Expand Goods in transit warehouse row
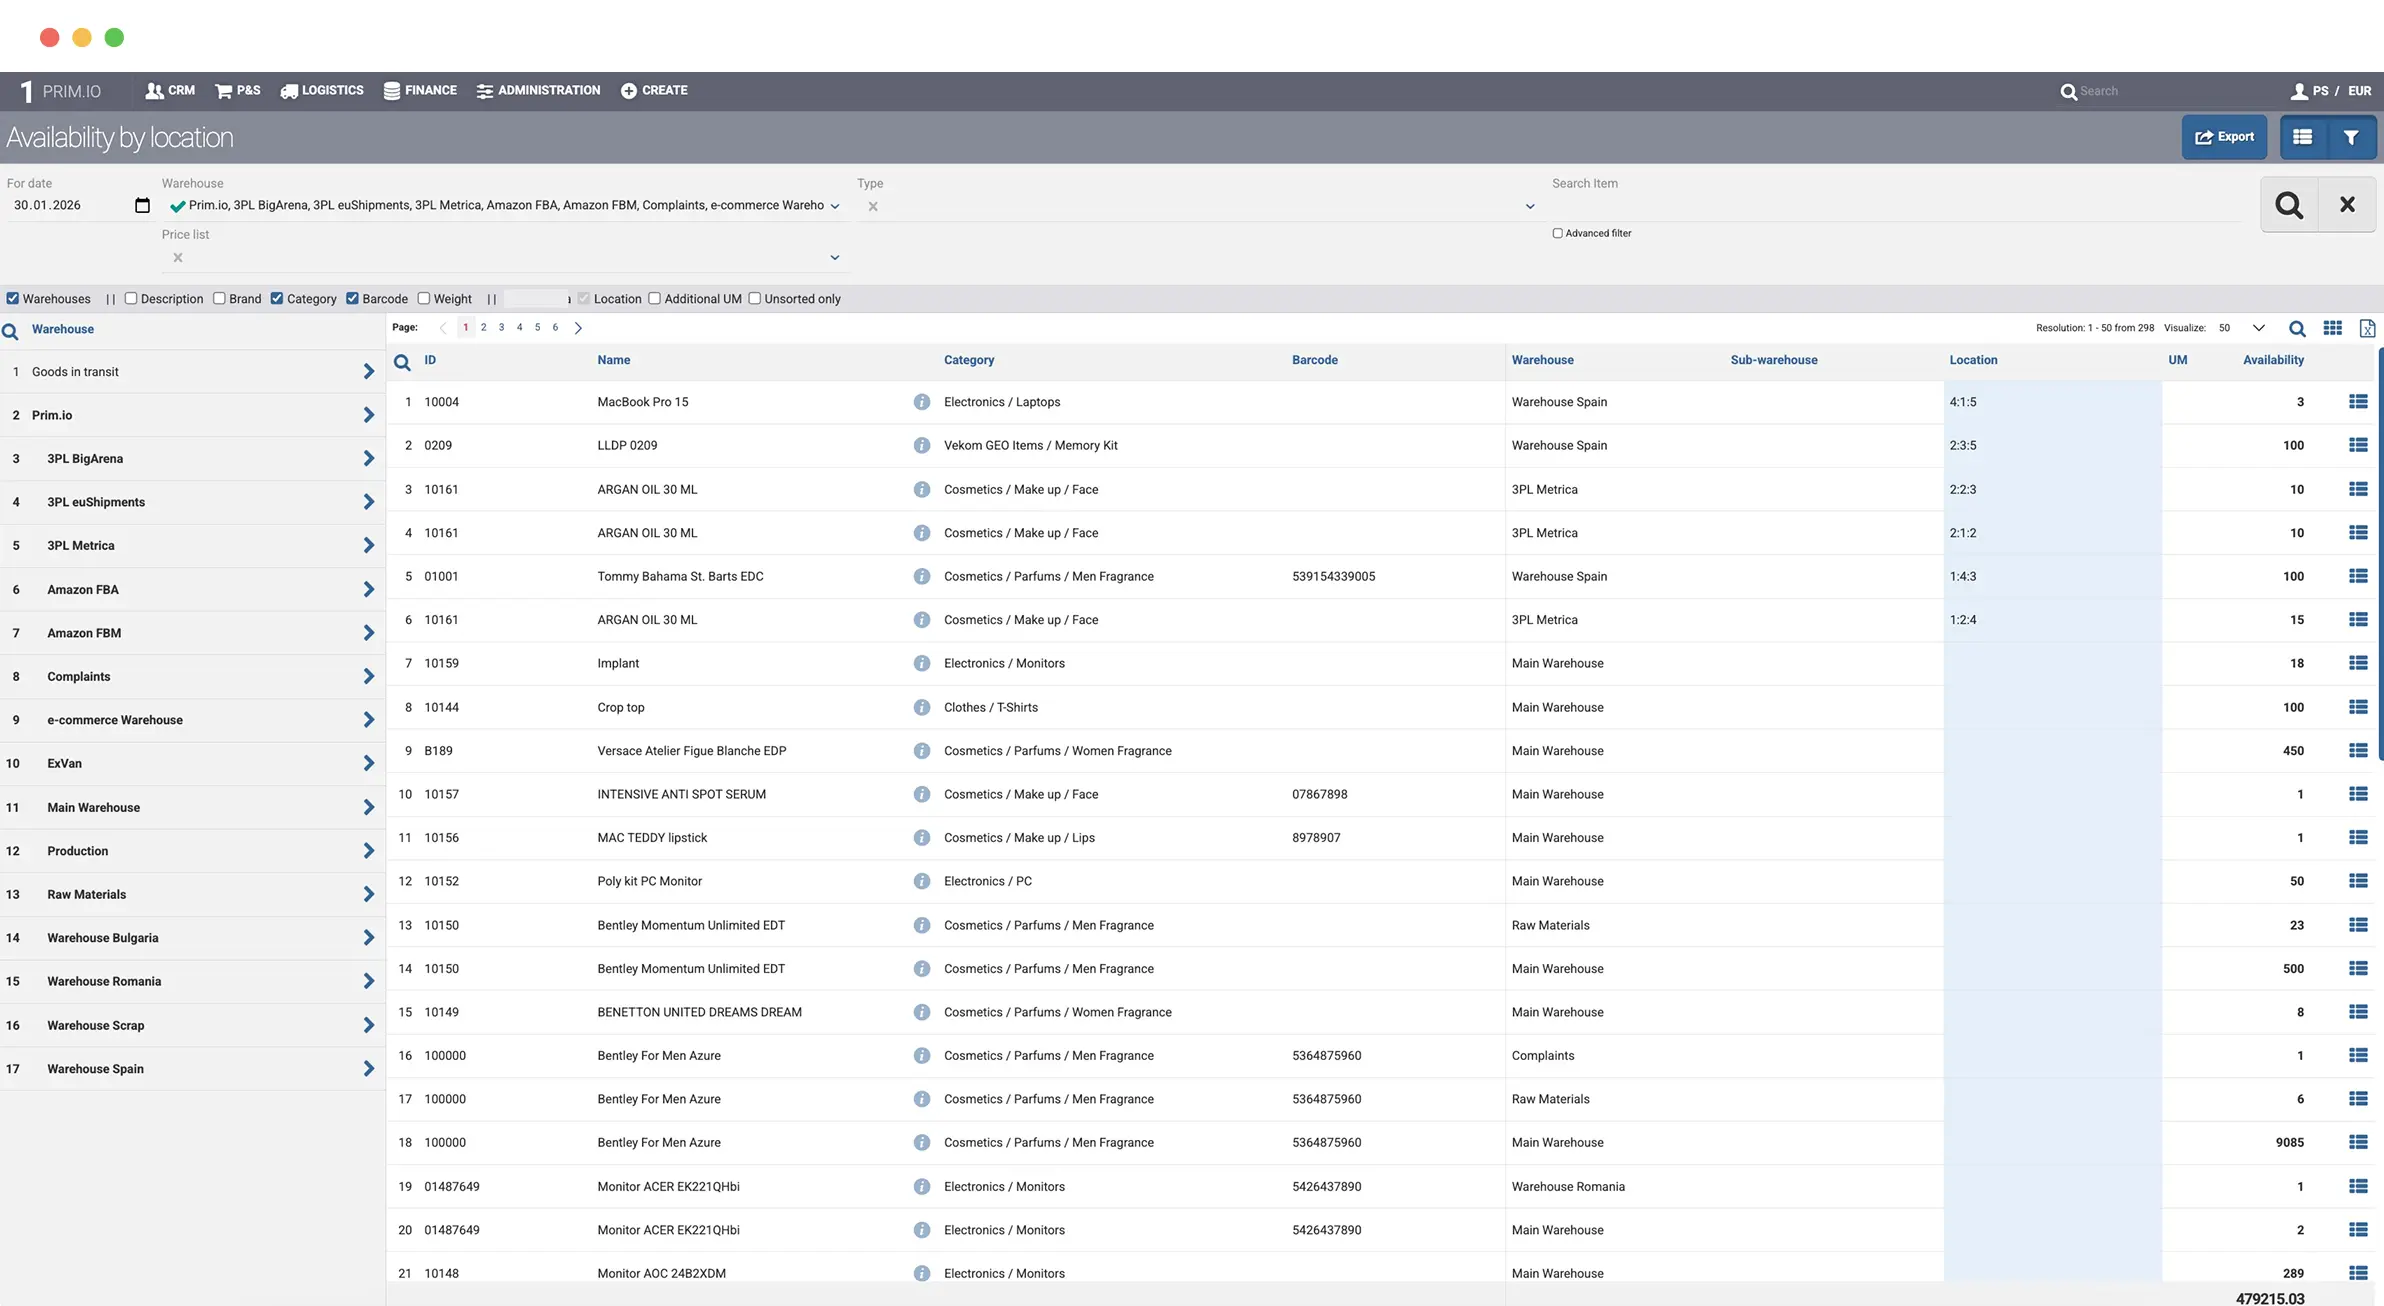 (368, 372)
